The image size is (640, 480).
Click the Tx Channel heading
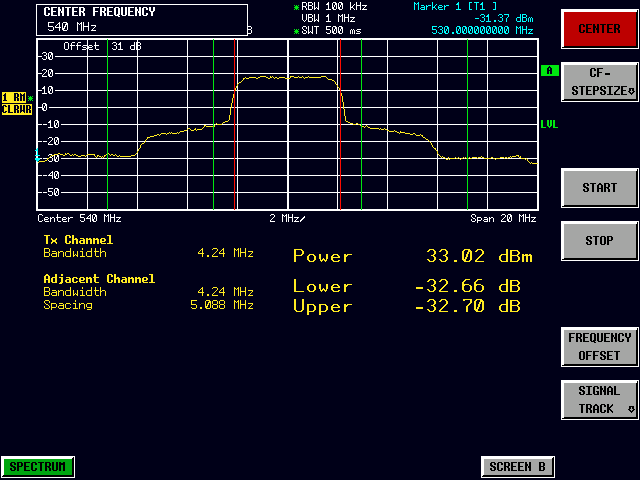pos(78,240)
